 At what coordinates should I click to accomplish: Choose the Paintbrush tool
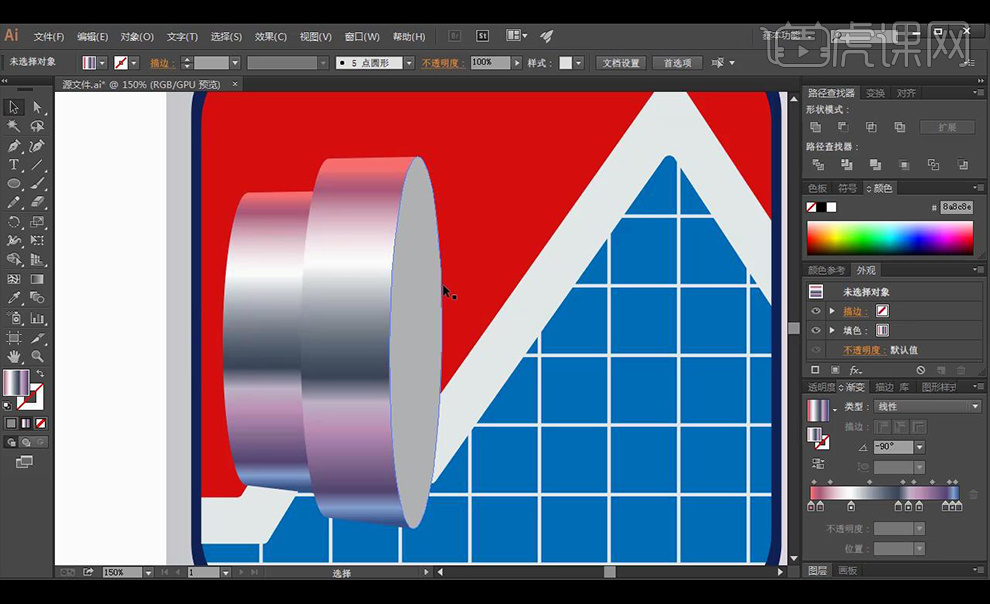37,184
